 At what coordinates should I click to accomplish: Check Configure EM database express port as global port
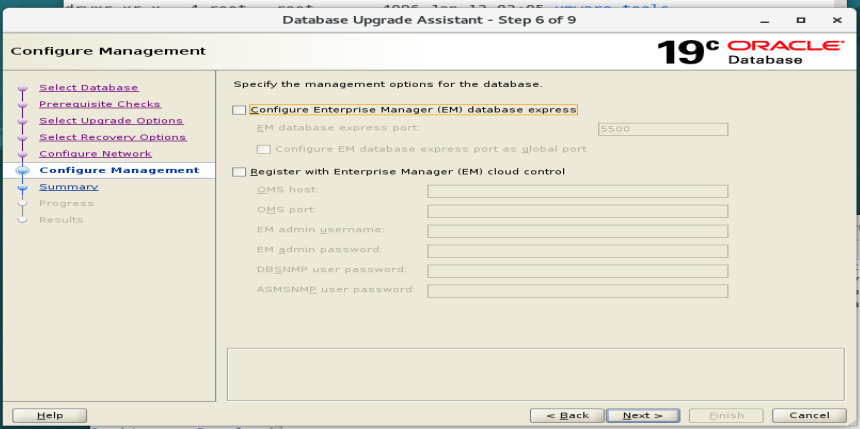(264, 149)
